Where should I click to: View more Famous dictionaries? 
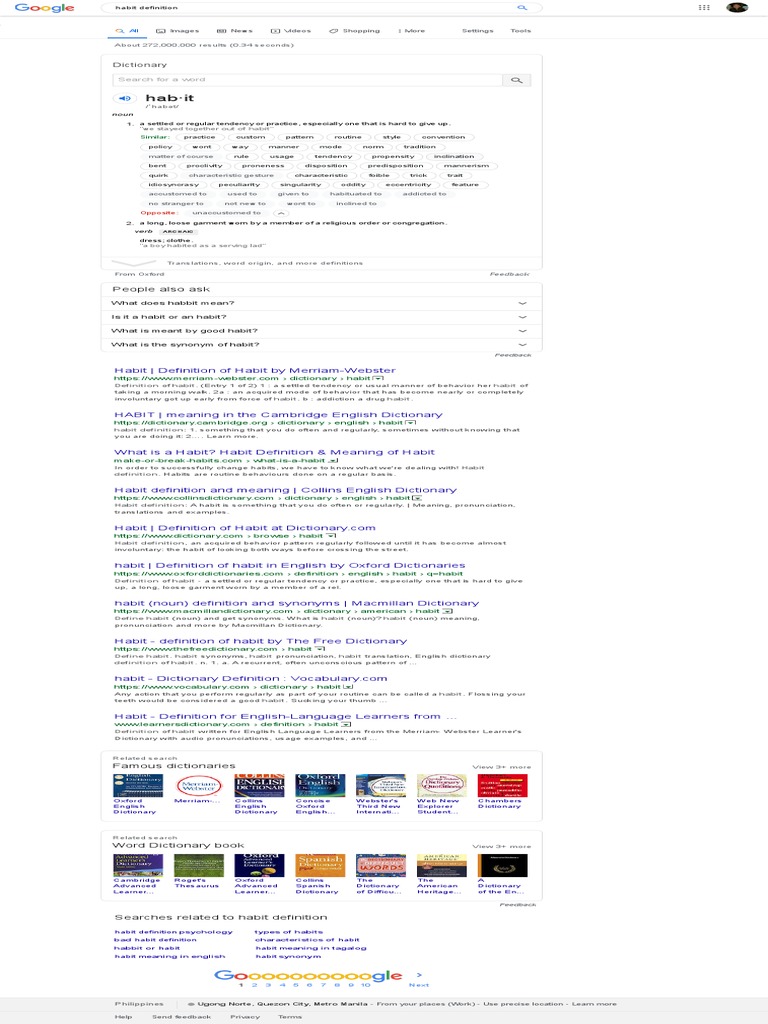(502, 767)
